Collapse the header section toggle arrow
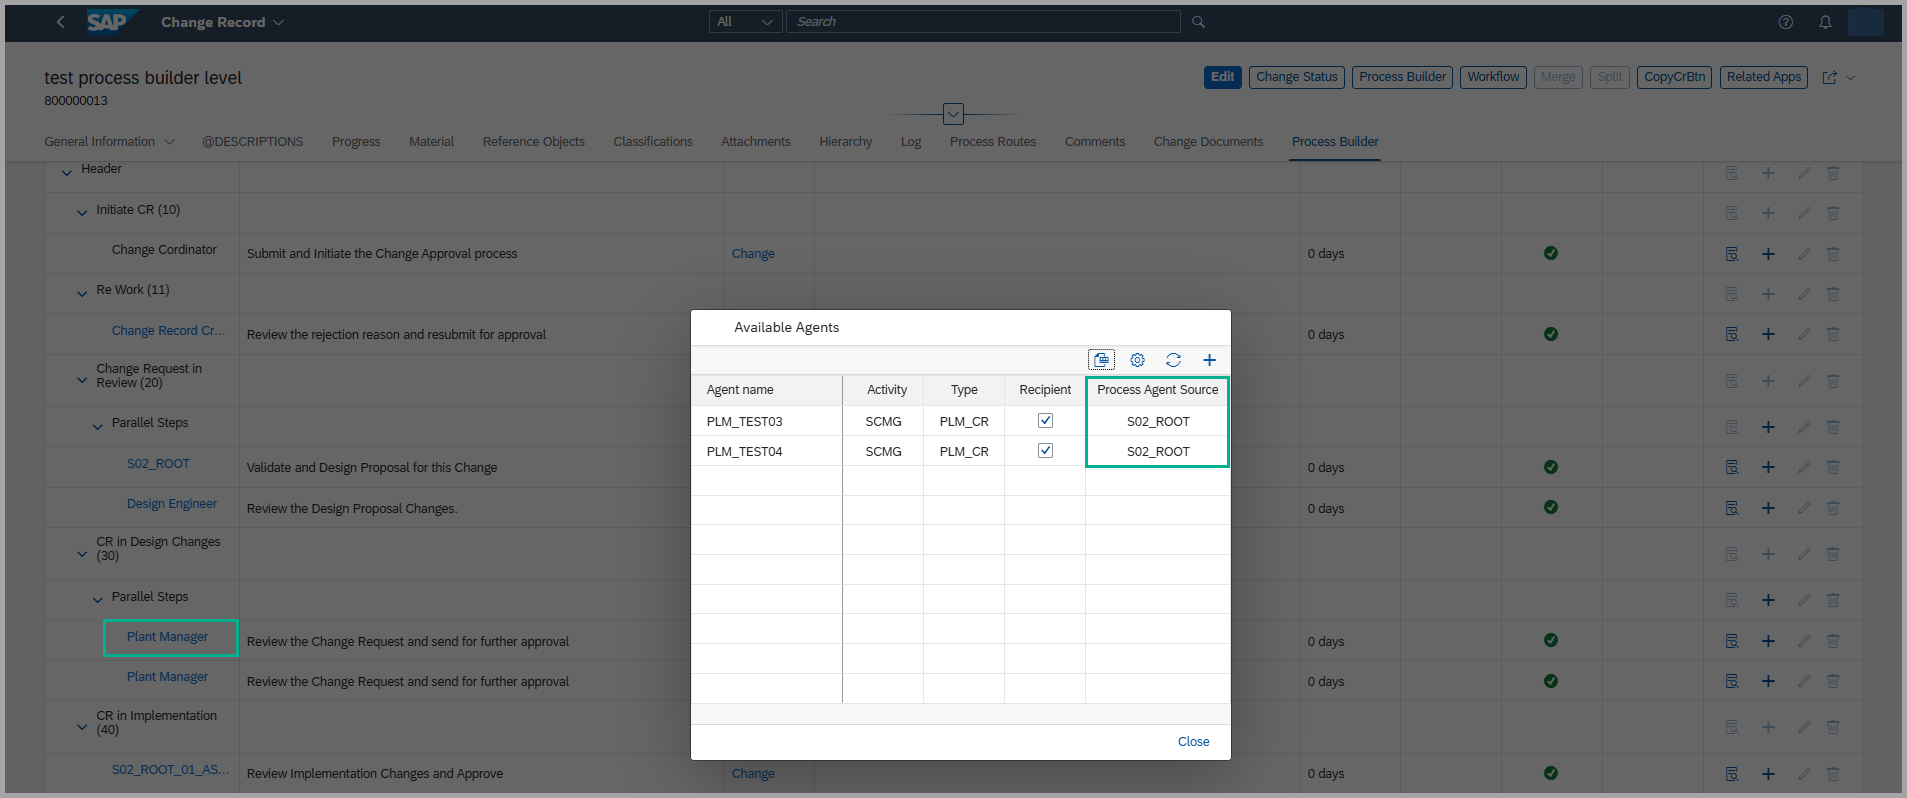 pos(953,114)
